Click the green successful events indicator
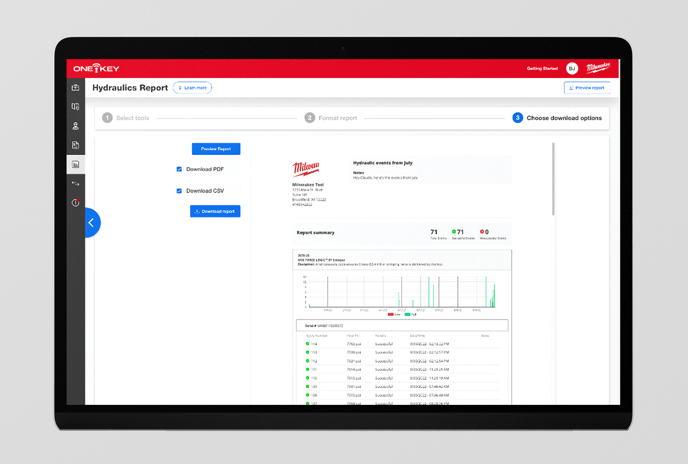Viewport: 688px width, 464px height. point(454,231)
